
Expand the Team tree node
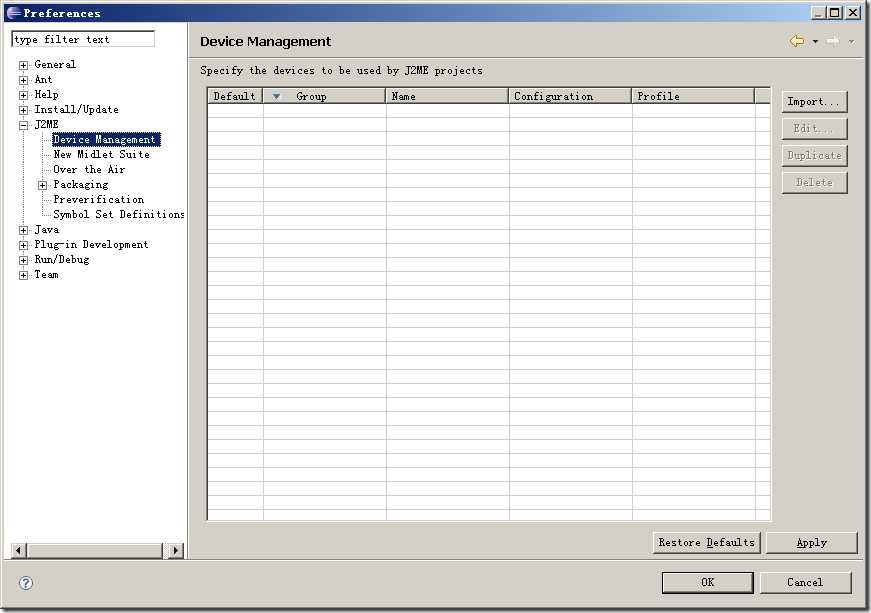pyautogui.click(x=23, y=275)
